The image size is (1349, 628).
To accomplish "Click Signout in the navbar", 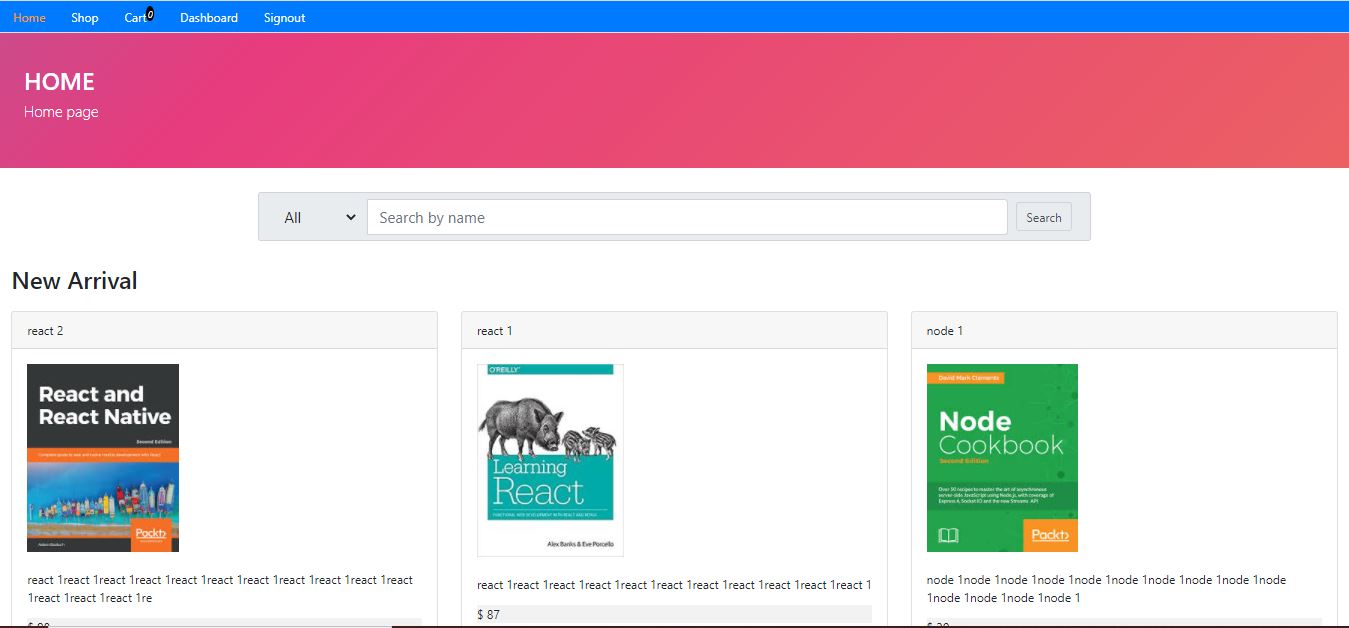I will click(x=285, y=18).
